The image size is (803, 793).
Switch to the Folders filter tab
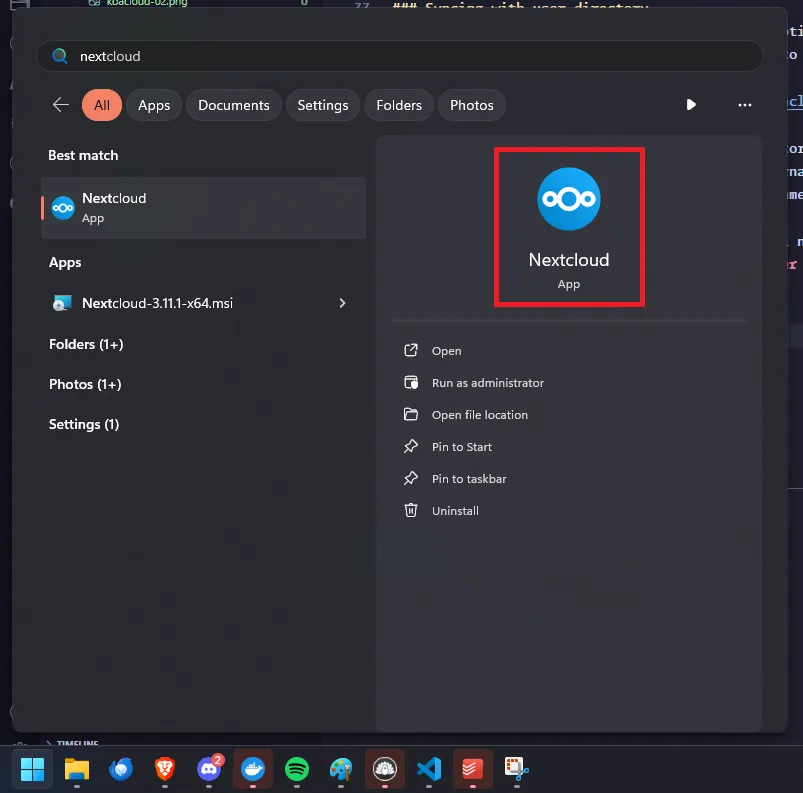pos(399,105)
